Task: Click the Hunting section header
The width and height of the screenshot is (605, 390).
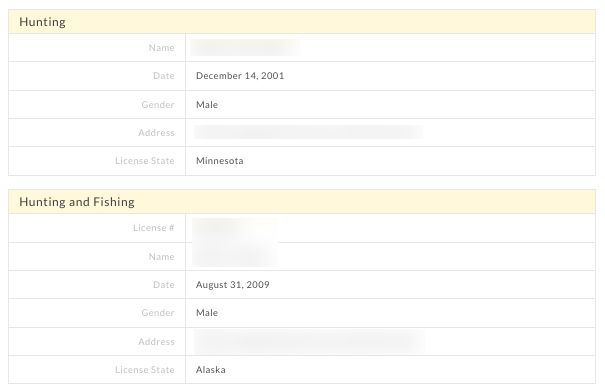Action: tap(302, 22)
